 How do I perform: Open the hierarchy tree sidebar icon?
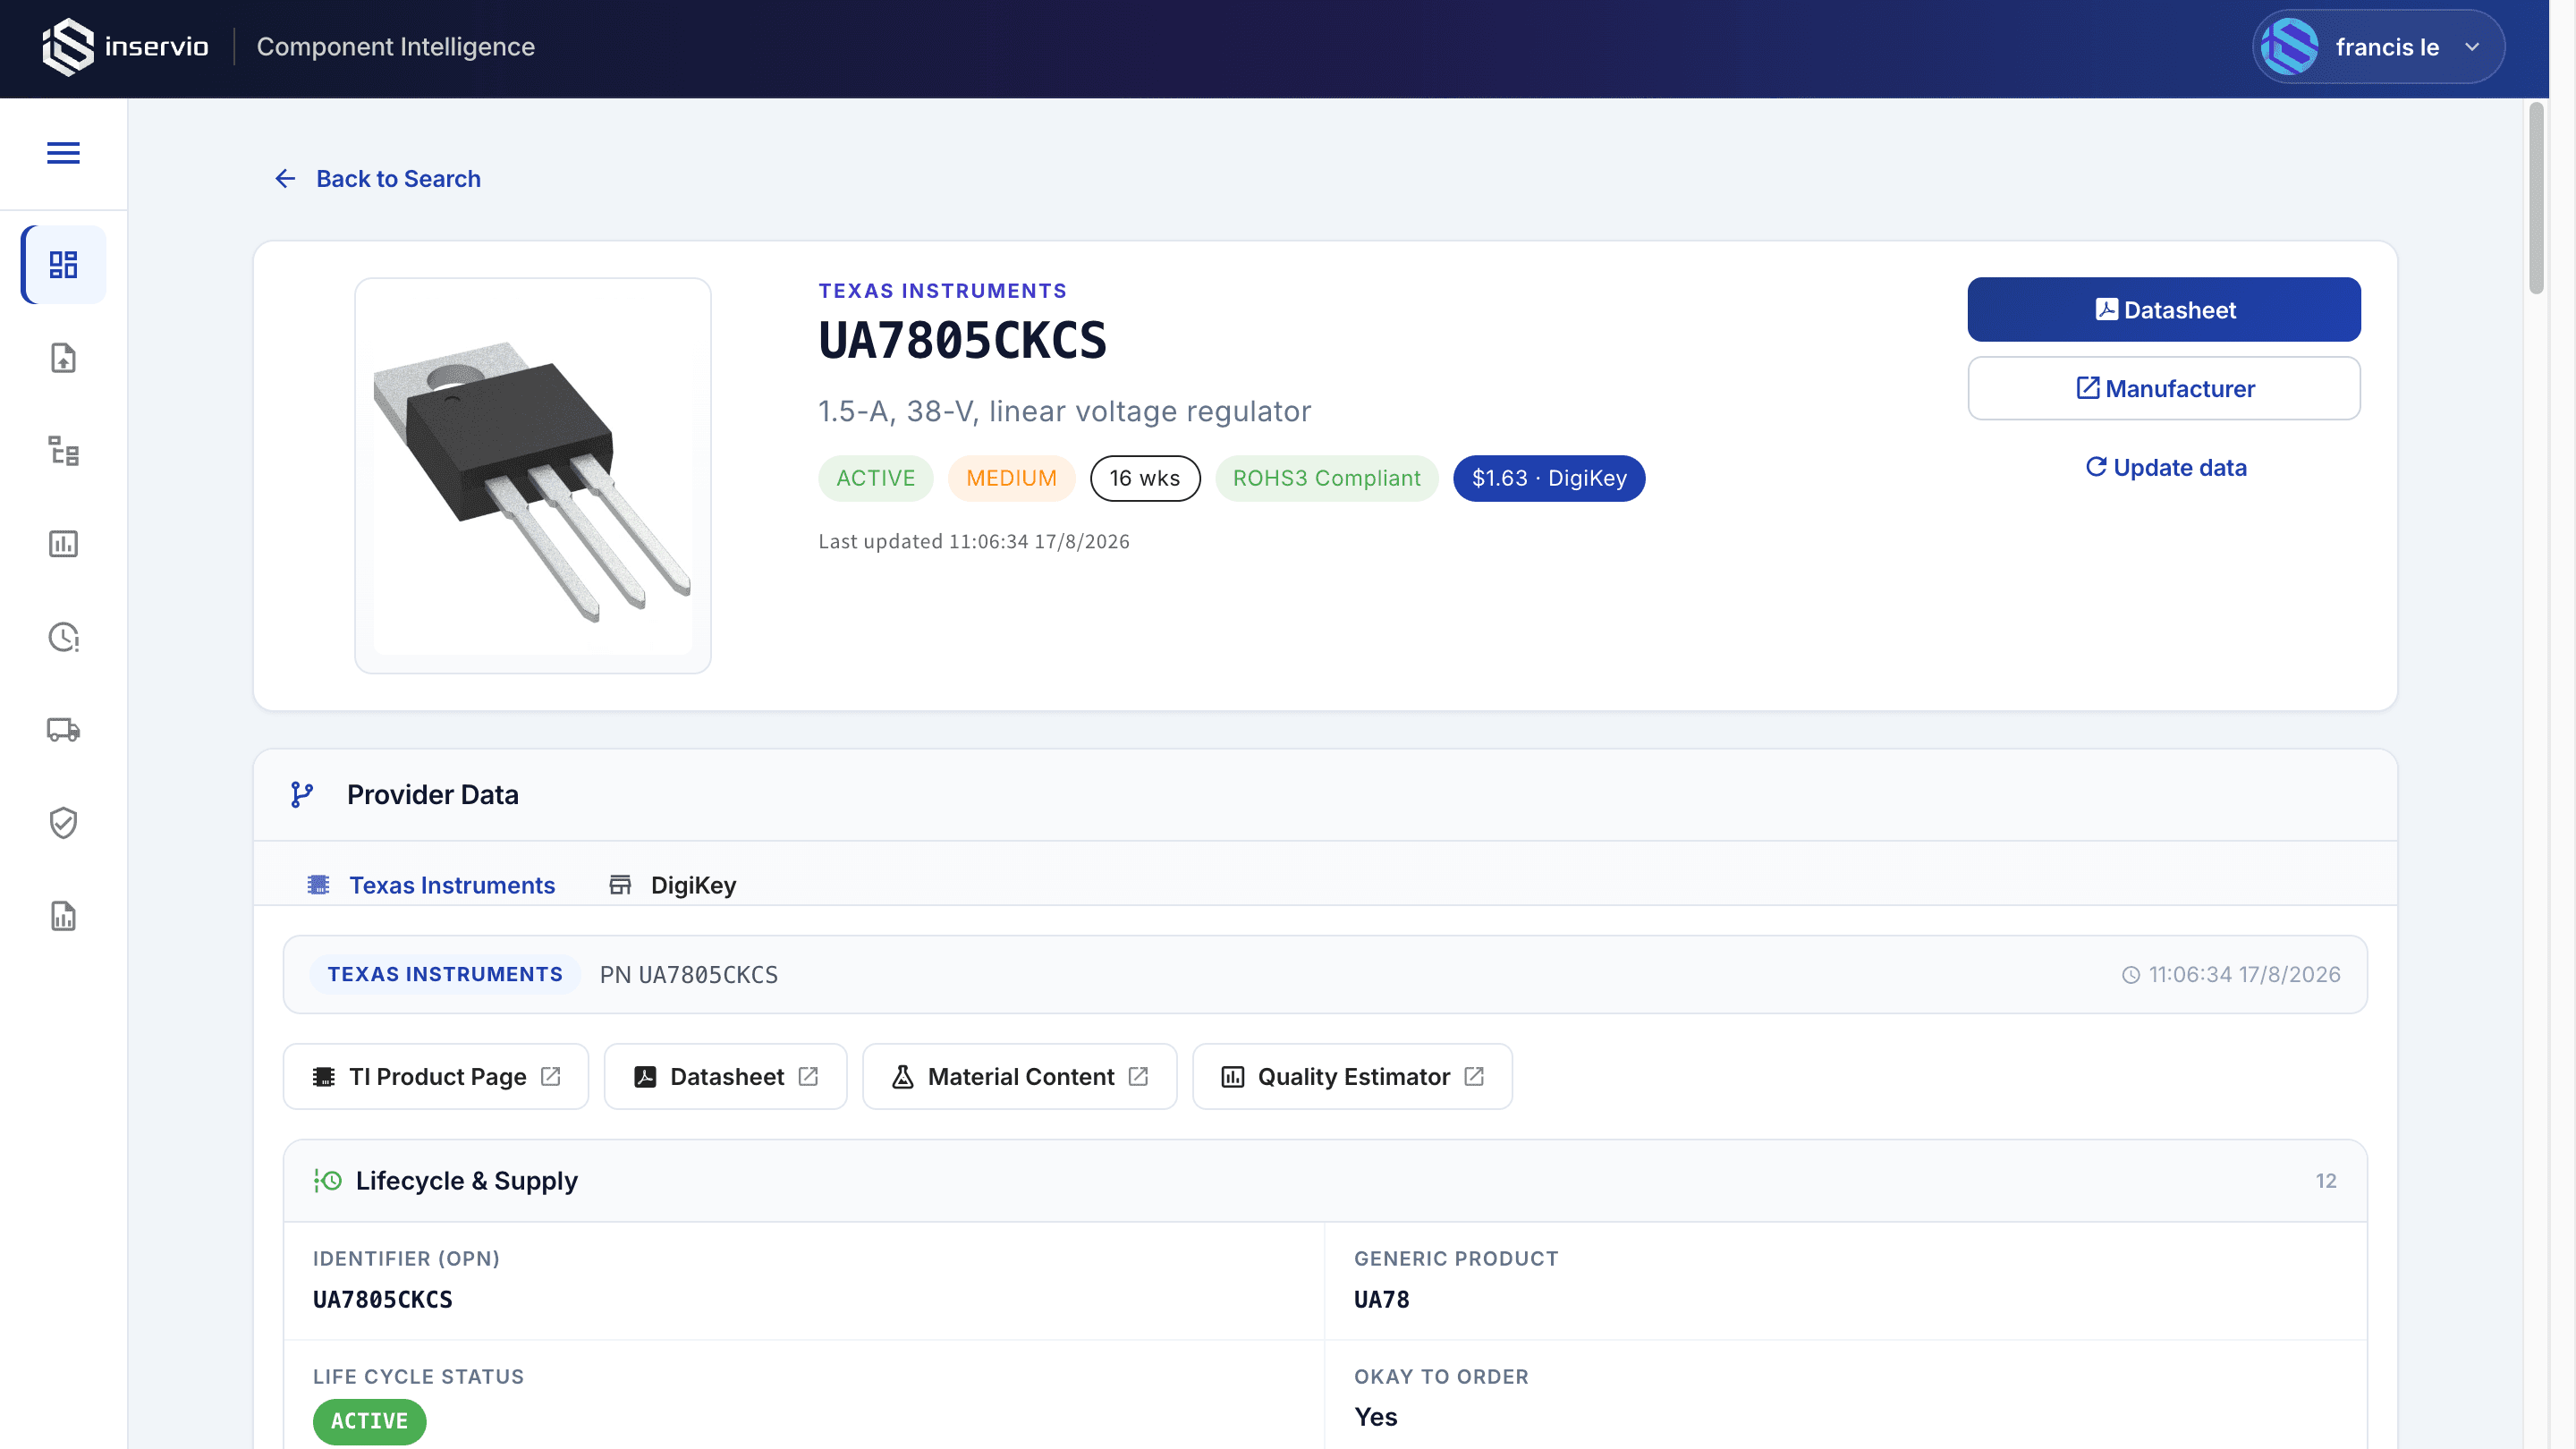[63, 451]
